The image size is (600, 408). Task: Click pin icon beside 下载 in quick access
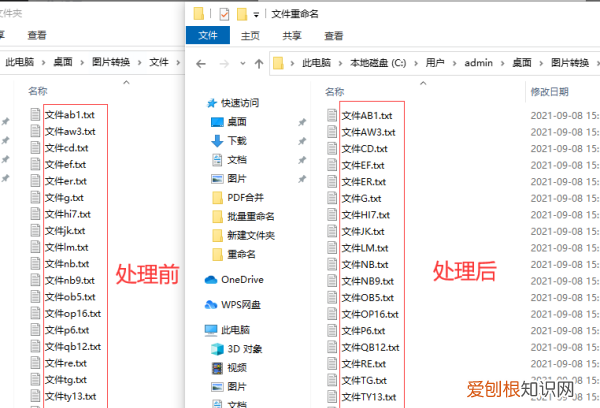pyautogui.click(x=302, y=141)
